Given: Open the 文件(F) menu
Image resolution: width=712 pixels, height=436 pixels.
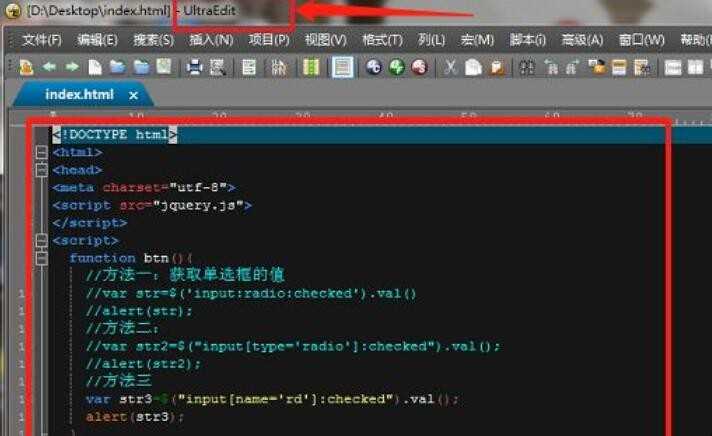Looking at the screenshot, I should click(x=42, y=40).
